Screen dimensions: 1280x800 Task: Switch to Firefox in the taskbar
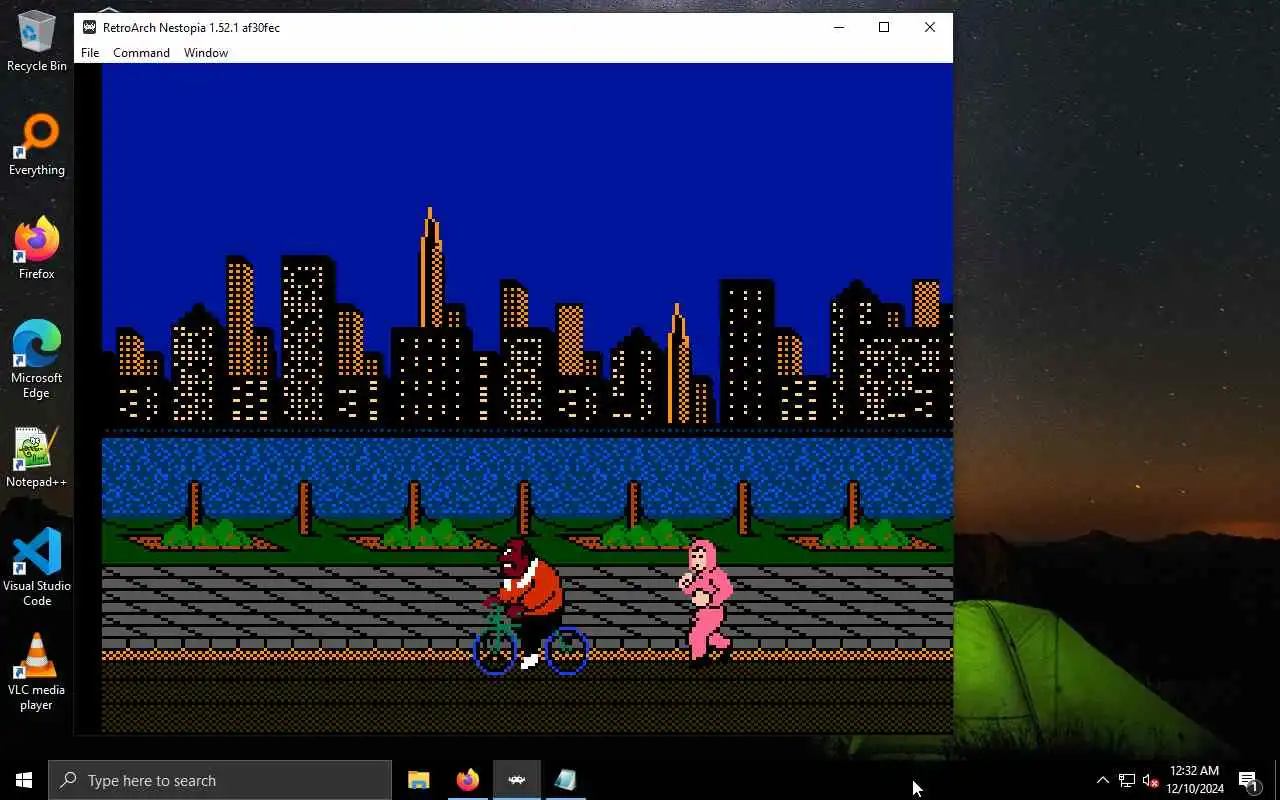pyautogui.click(x=468, y=780)
